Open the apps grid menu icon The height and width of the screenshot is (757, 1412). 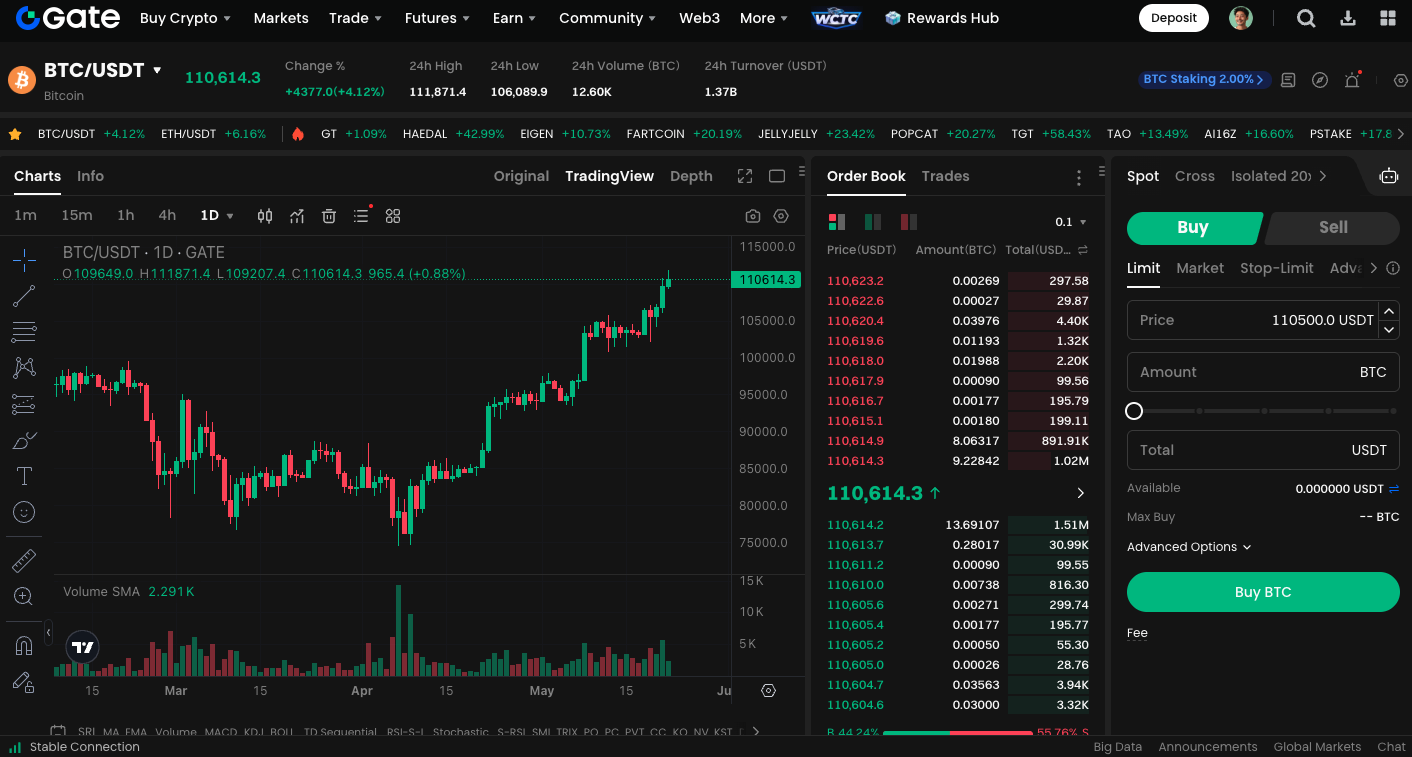[1388, 18]
